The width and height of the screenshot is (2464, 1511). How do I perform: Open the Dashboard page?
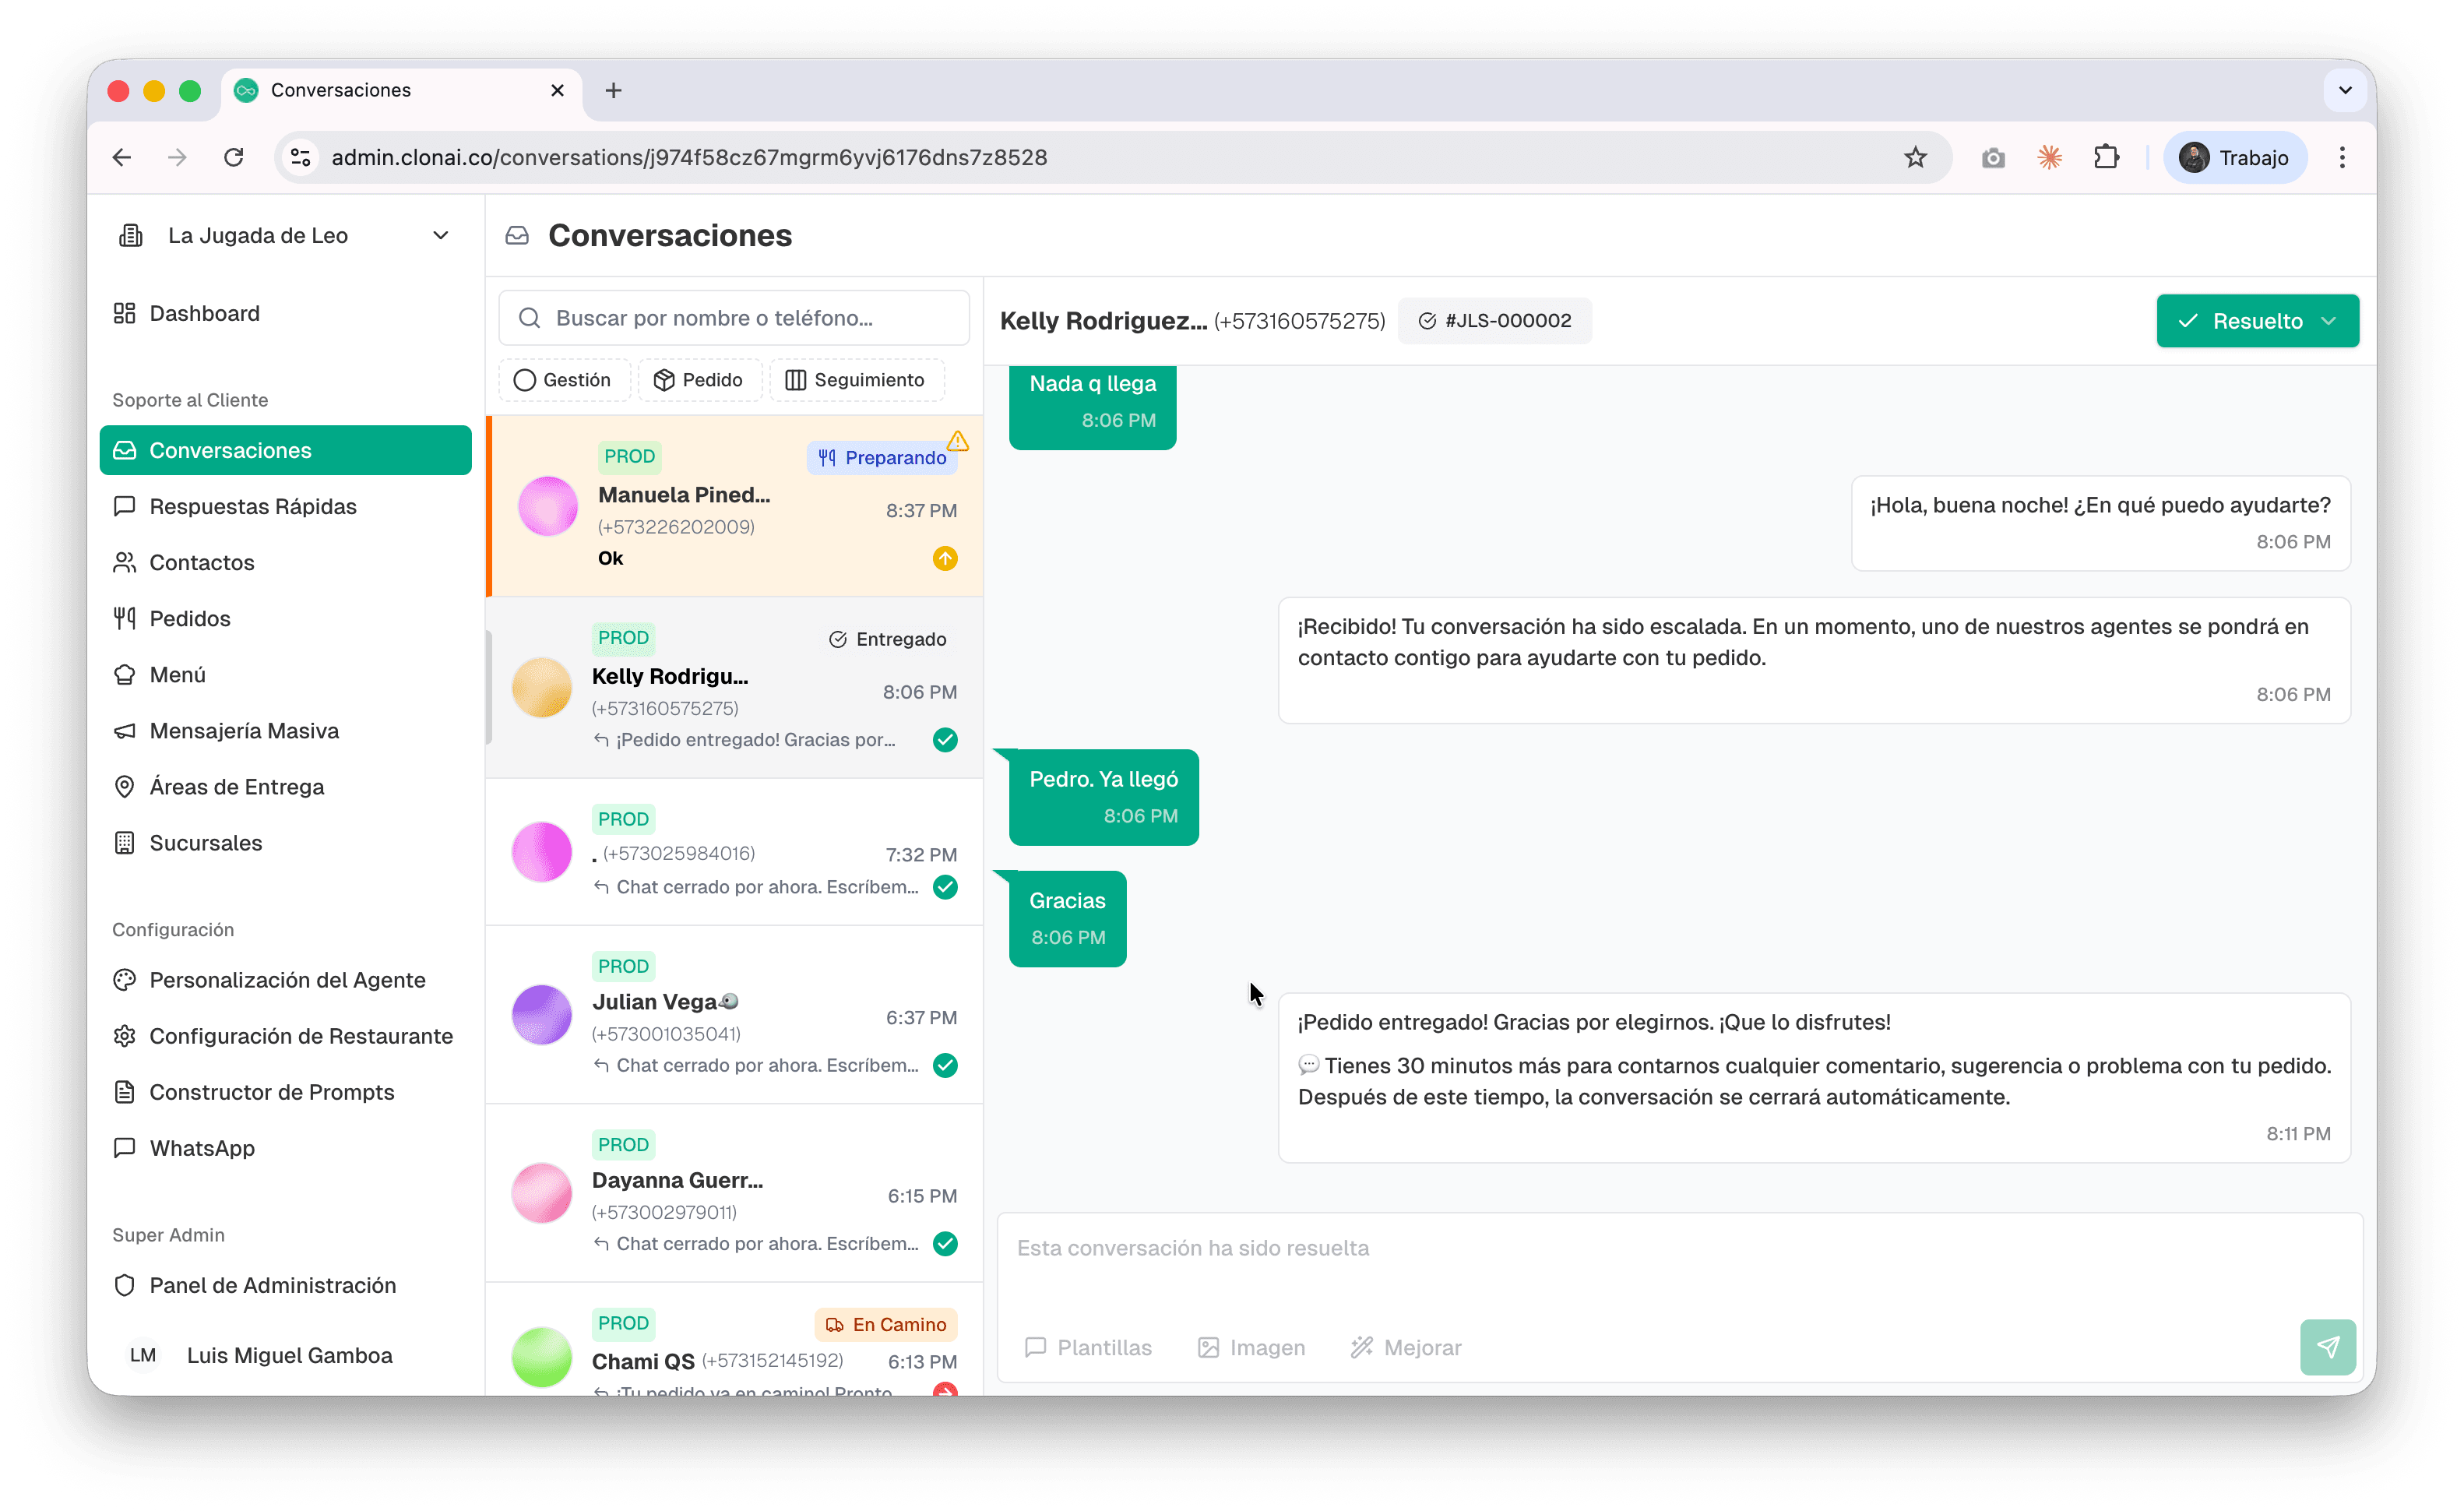tap(285, 313)
